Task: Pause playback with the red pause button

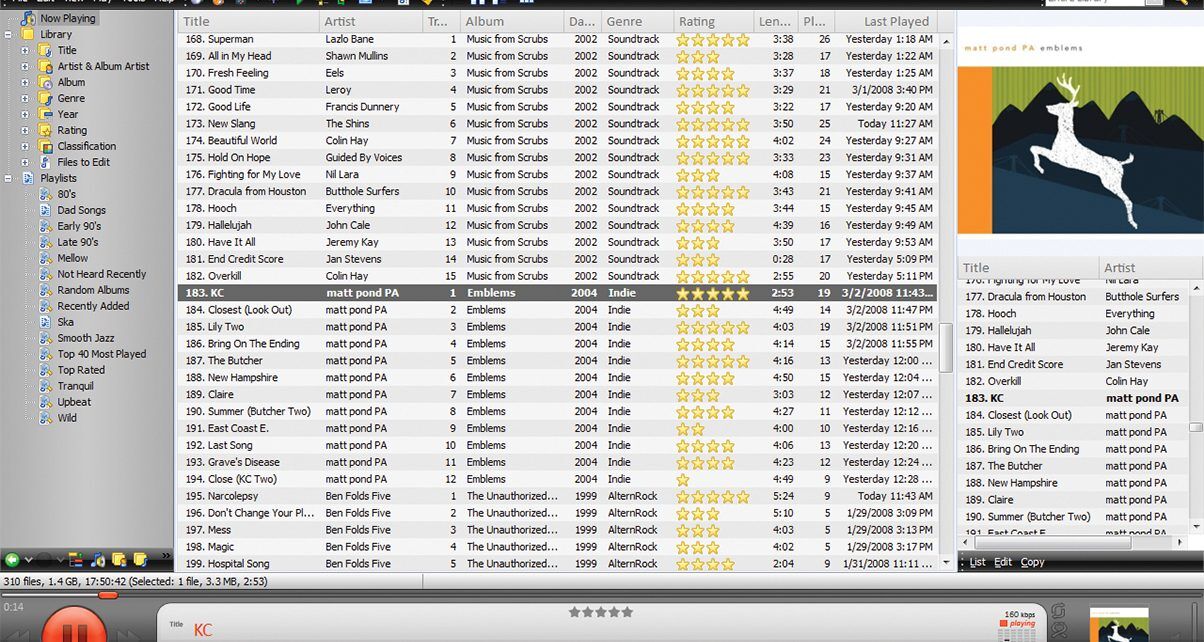Action: [74, 625]
